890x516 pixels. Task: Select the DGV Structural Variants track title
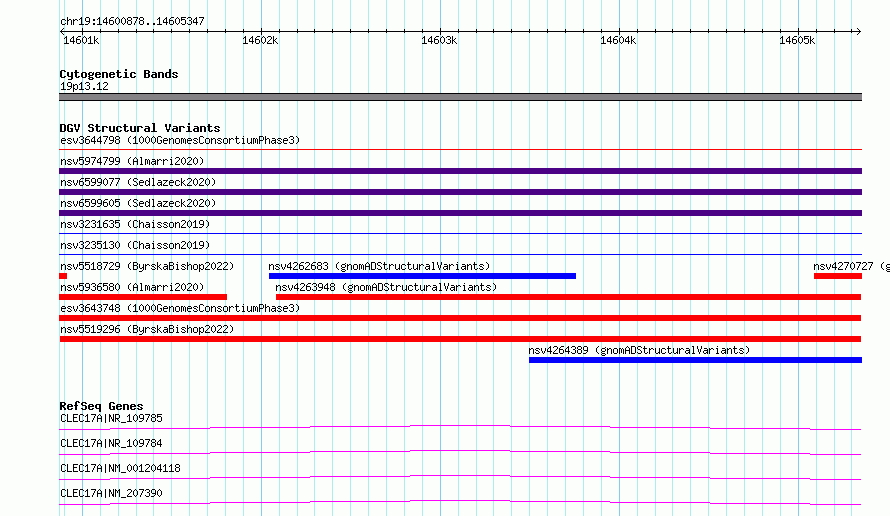[x=140, y=128]
